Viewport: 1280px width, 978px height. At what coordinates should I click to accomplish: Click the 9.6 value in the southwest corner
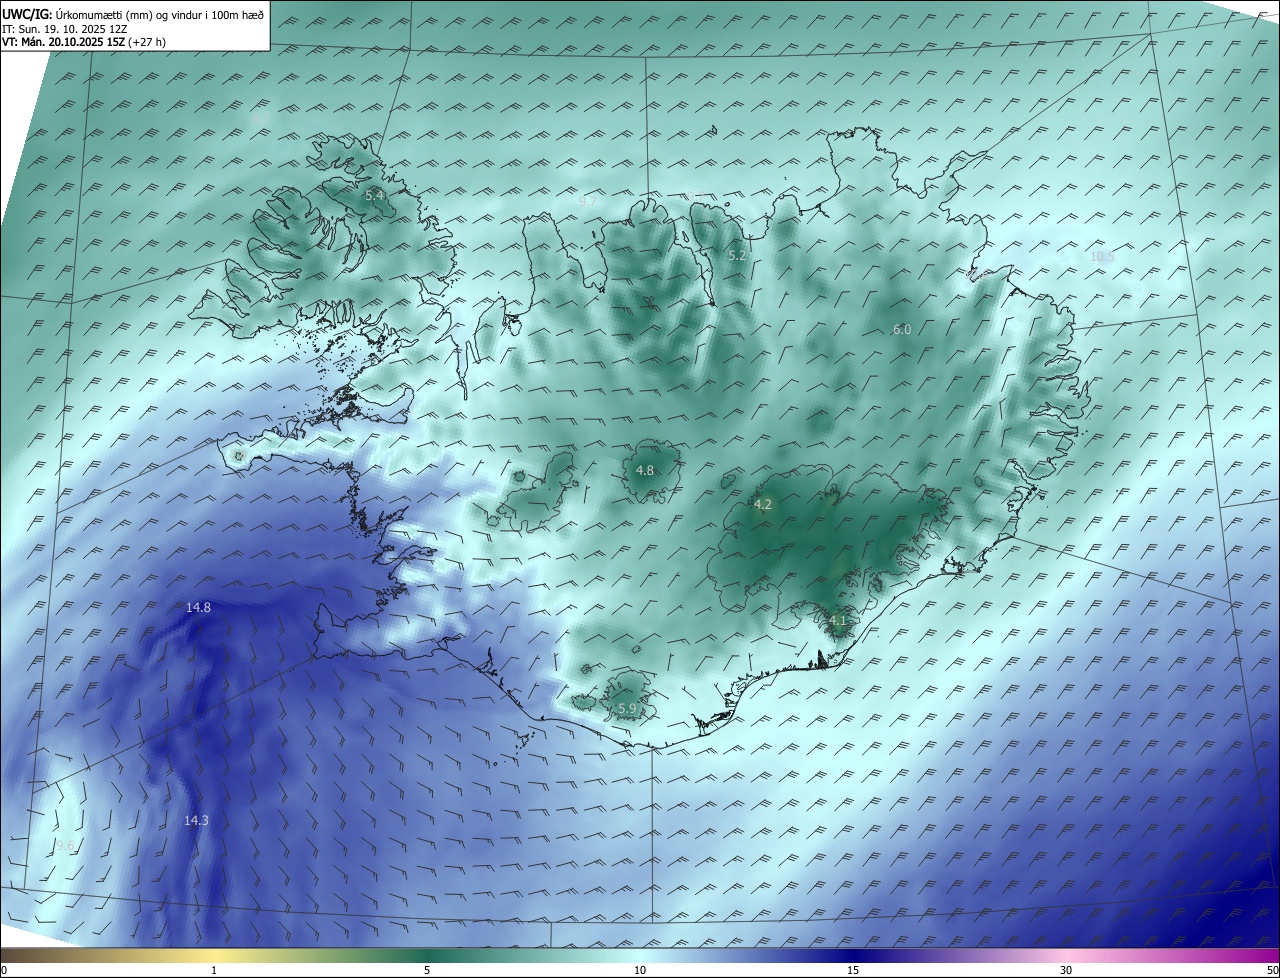point(65,846)
